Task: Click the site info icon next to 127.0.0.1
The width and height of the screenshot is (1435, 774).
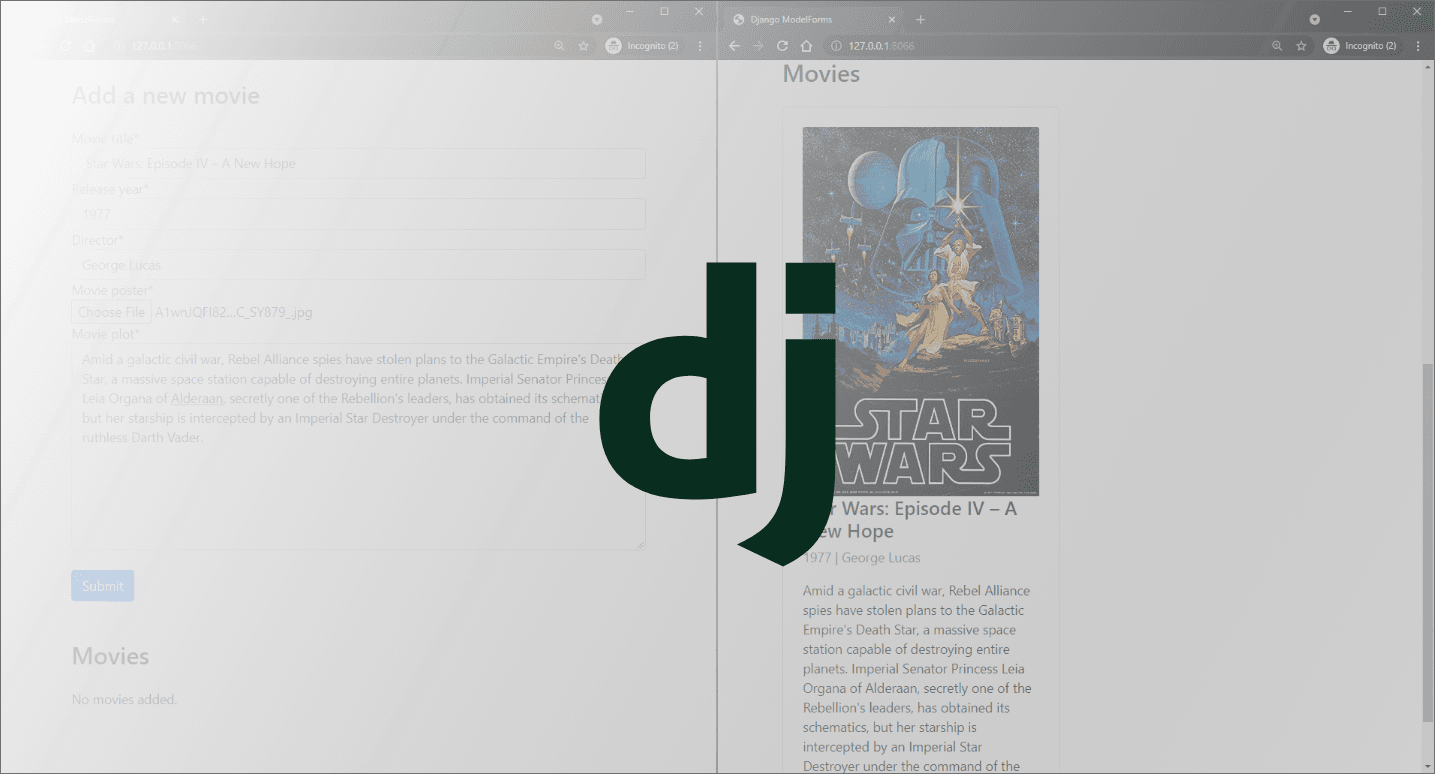Action: coord(835,45)
